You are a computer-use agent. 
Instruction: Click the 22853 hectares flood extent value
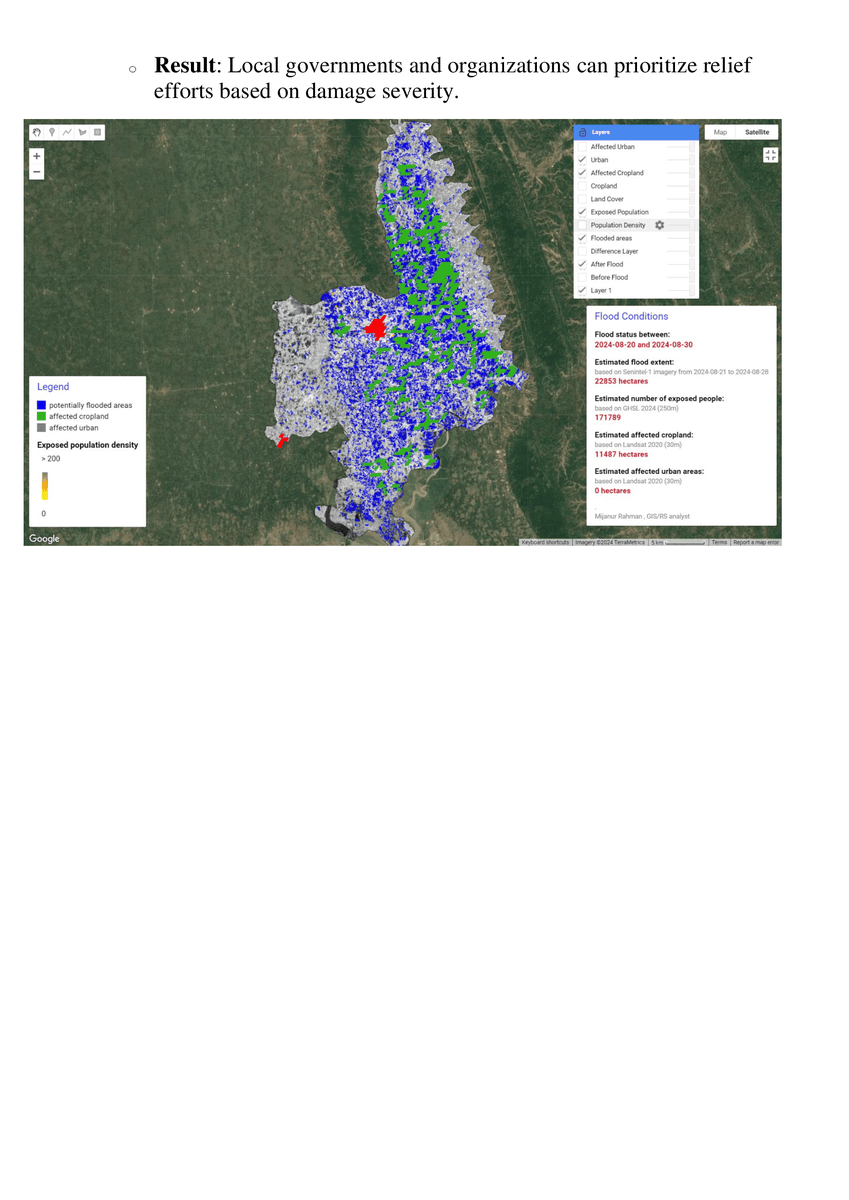coord(621,381)
